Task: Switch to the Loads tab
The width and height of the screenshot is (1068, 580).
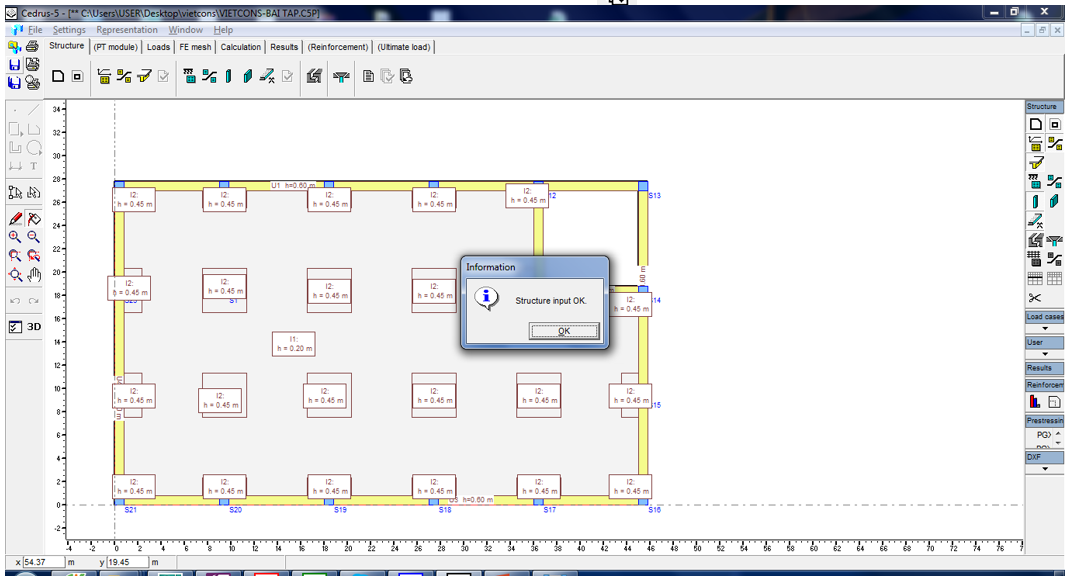Action: tap(158, 47)
